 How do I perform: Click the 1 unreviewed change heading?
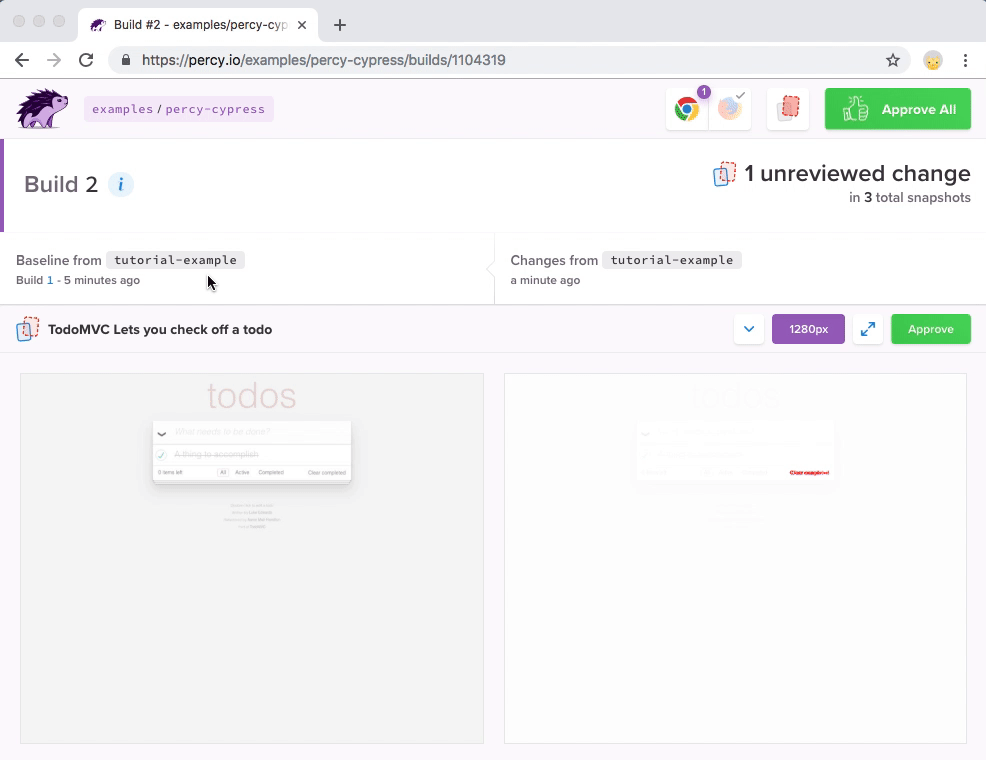tap(857, 173)
